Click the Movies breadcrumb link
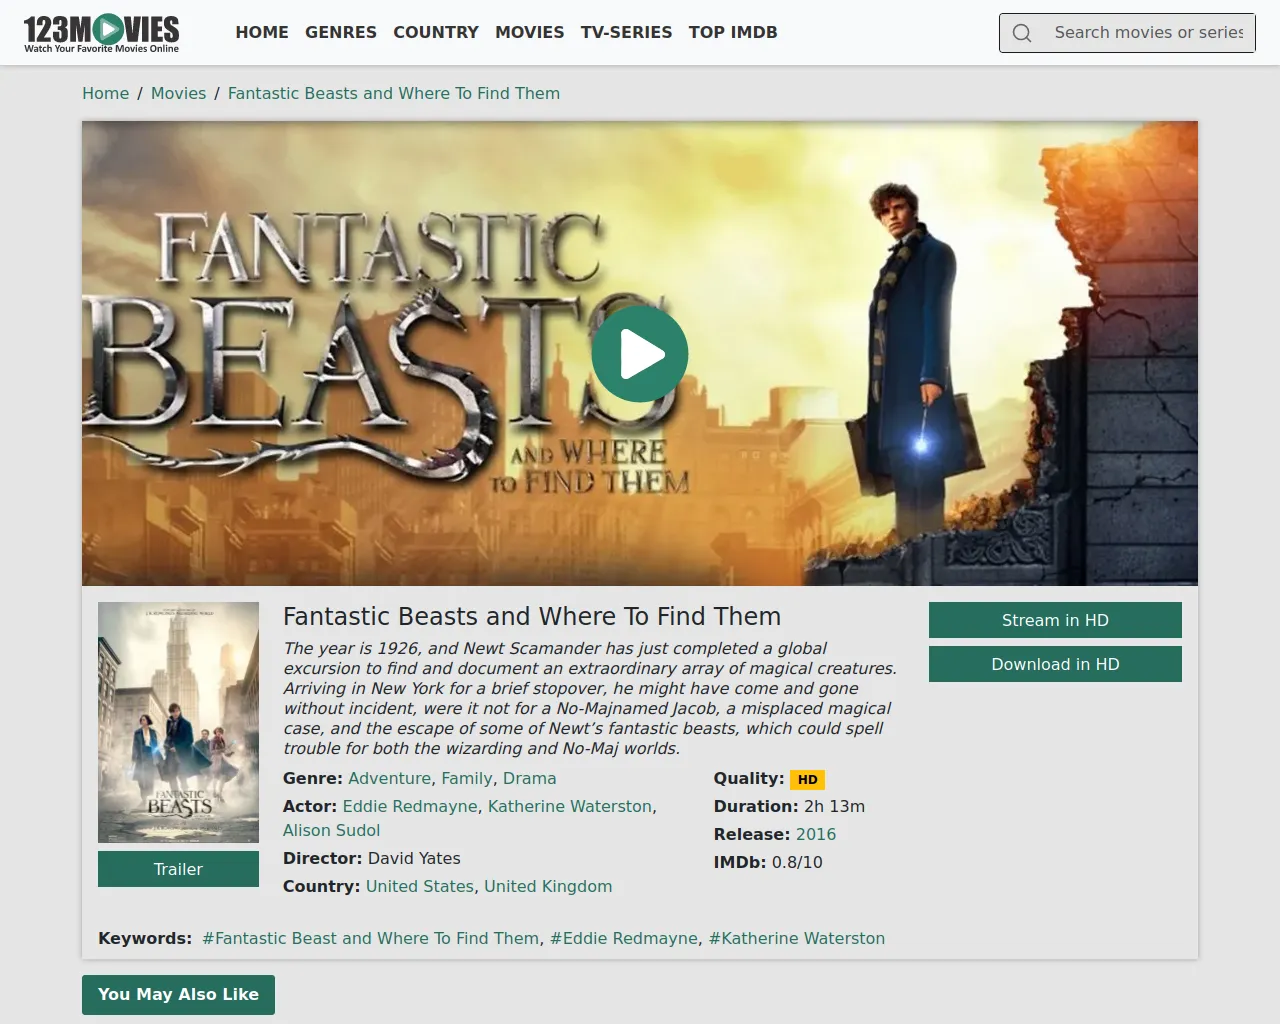 (178, 93)
